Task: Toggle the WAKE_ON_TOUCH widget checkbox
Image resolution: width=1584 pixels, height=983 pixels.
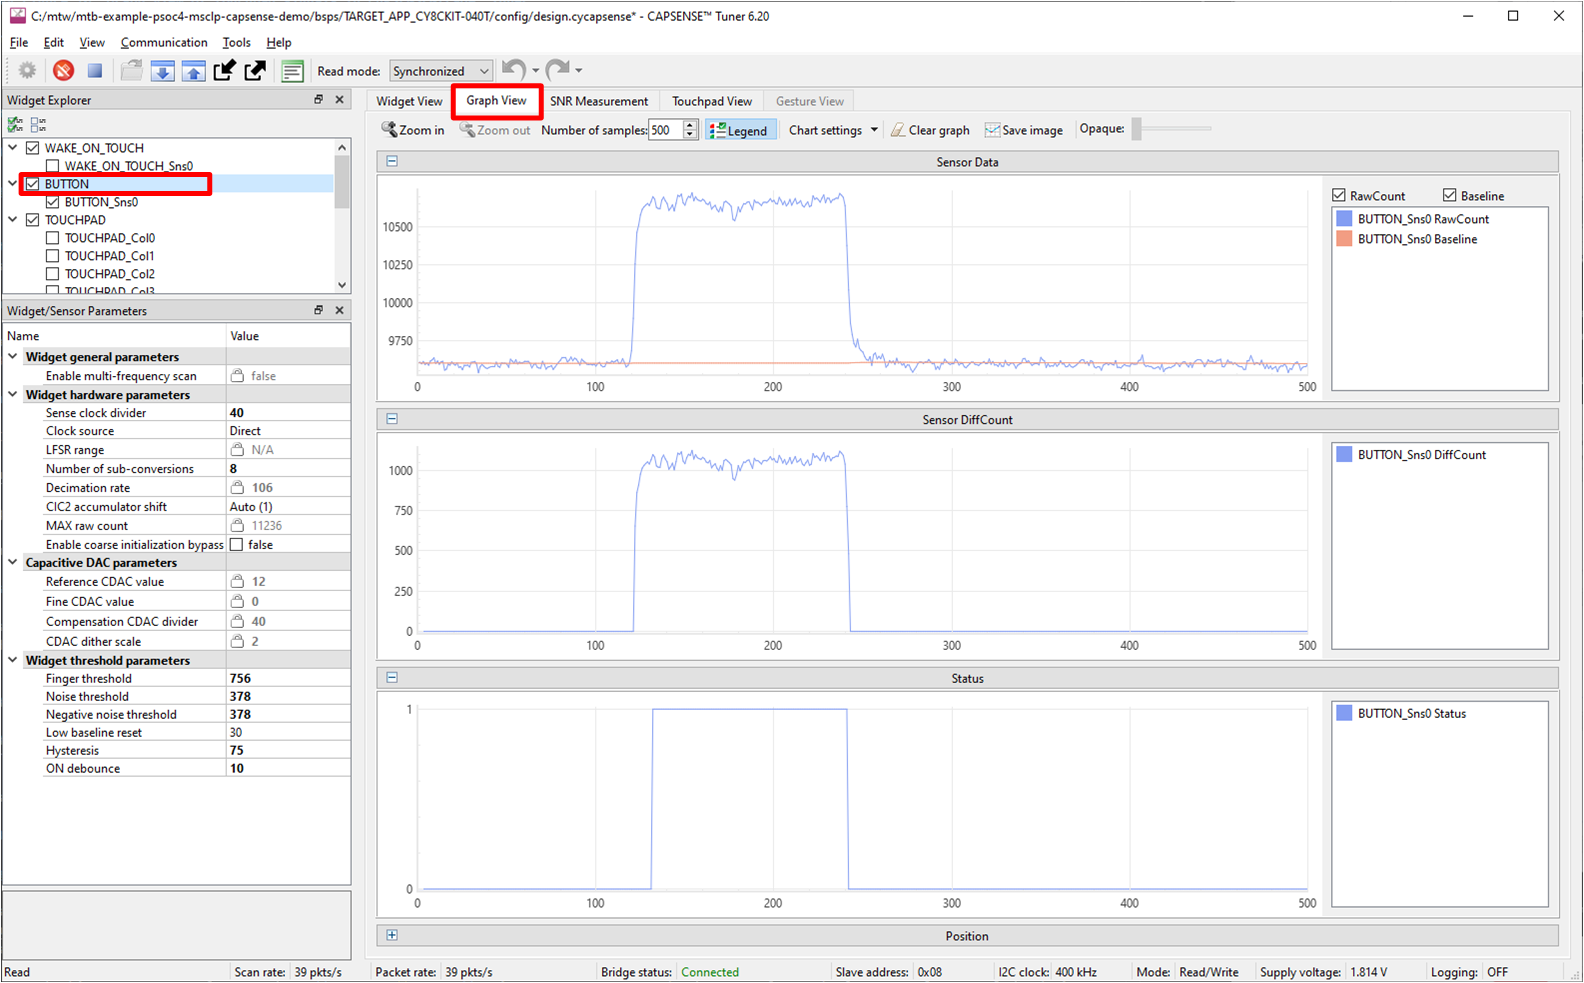Action: click(x=33, y=148)
